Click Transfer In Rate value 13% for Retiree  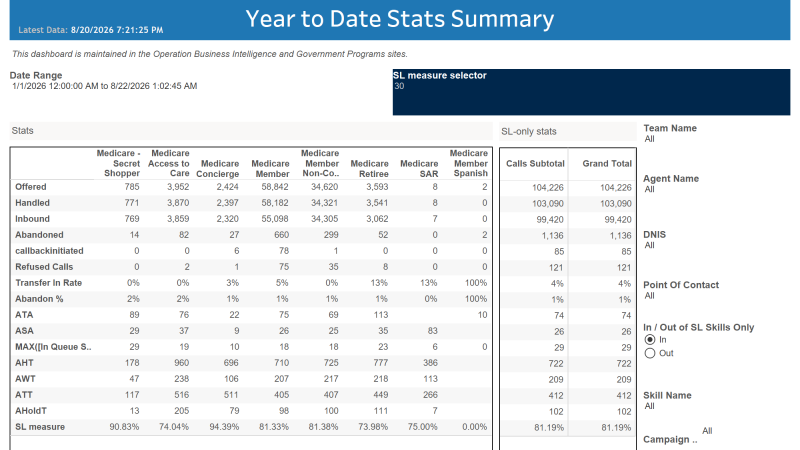pyautogui.click(x=379, y=283)
